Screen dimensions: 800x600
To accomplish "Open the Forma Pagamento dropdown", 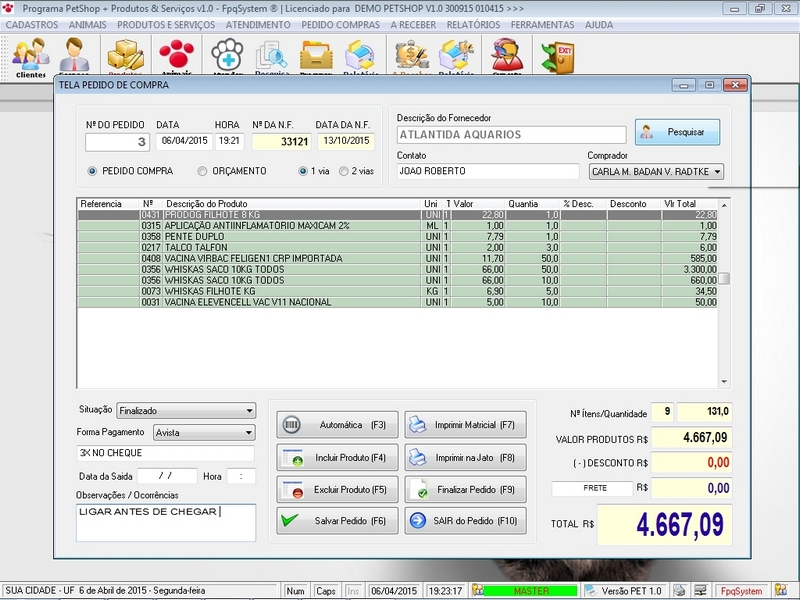I will tap(249, 433).
